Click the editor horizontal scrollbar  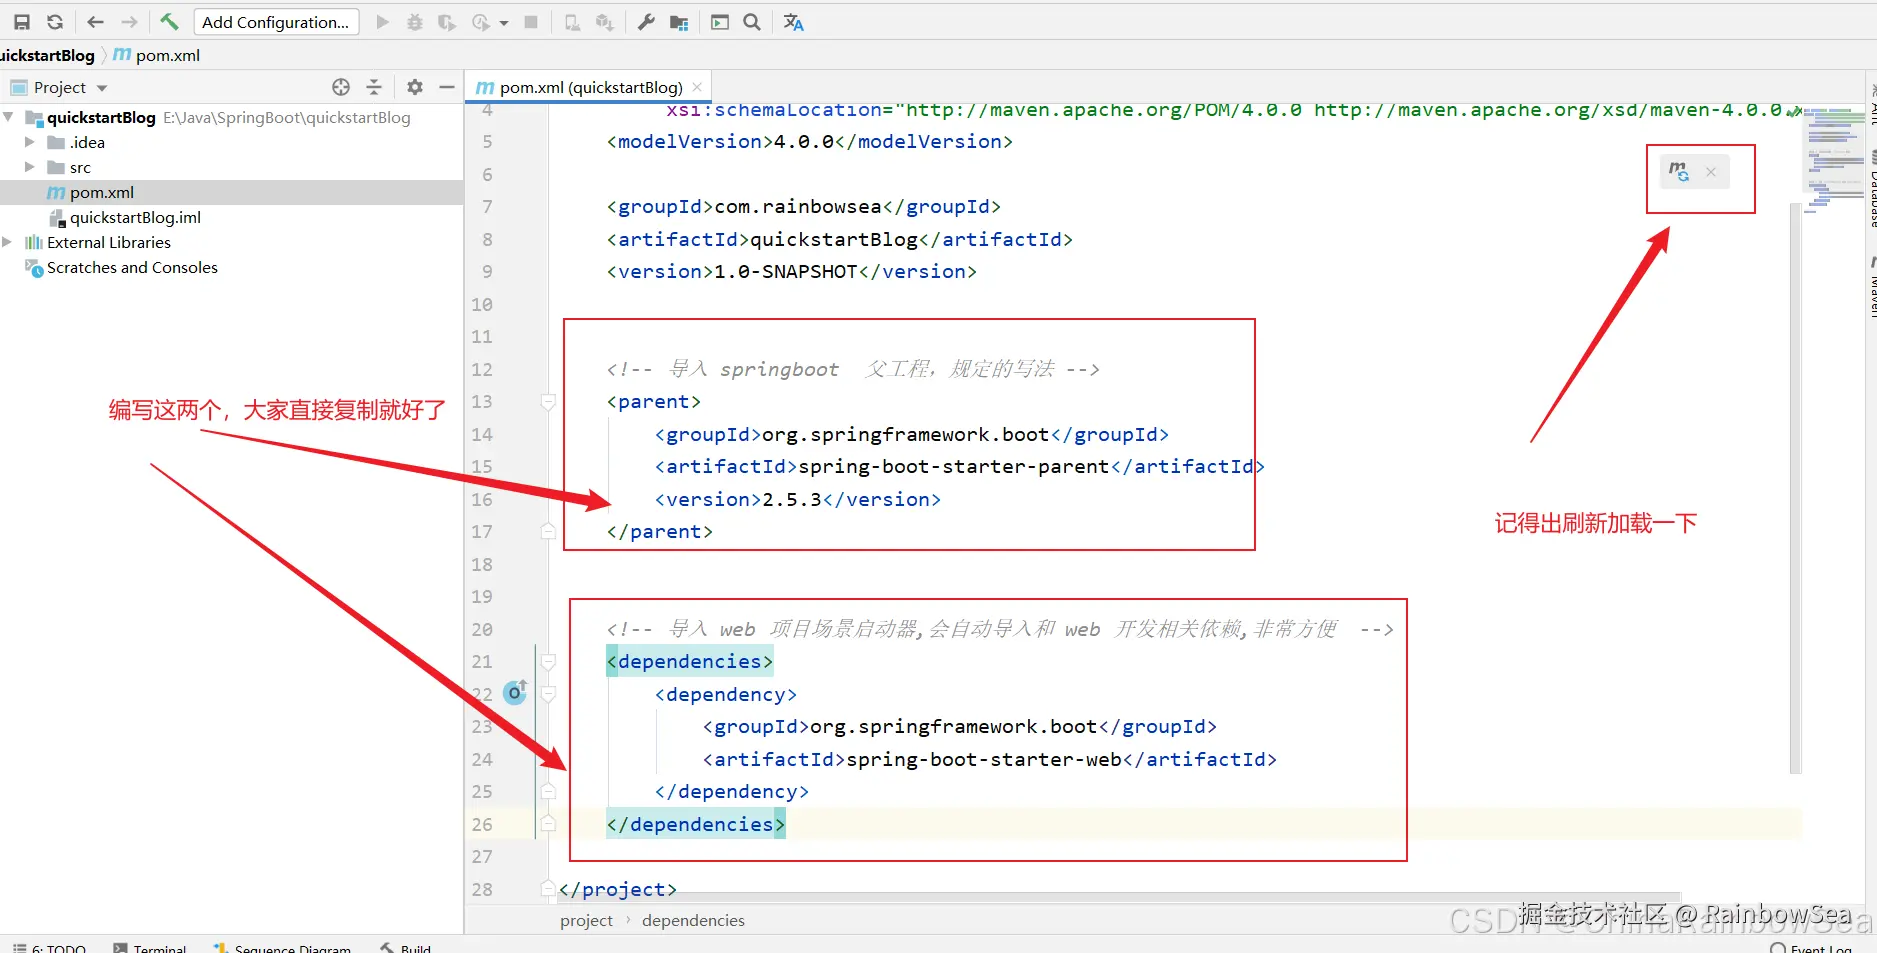pos(1120,897)
